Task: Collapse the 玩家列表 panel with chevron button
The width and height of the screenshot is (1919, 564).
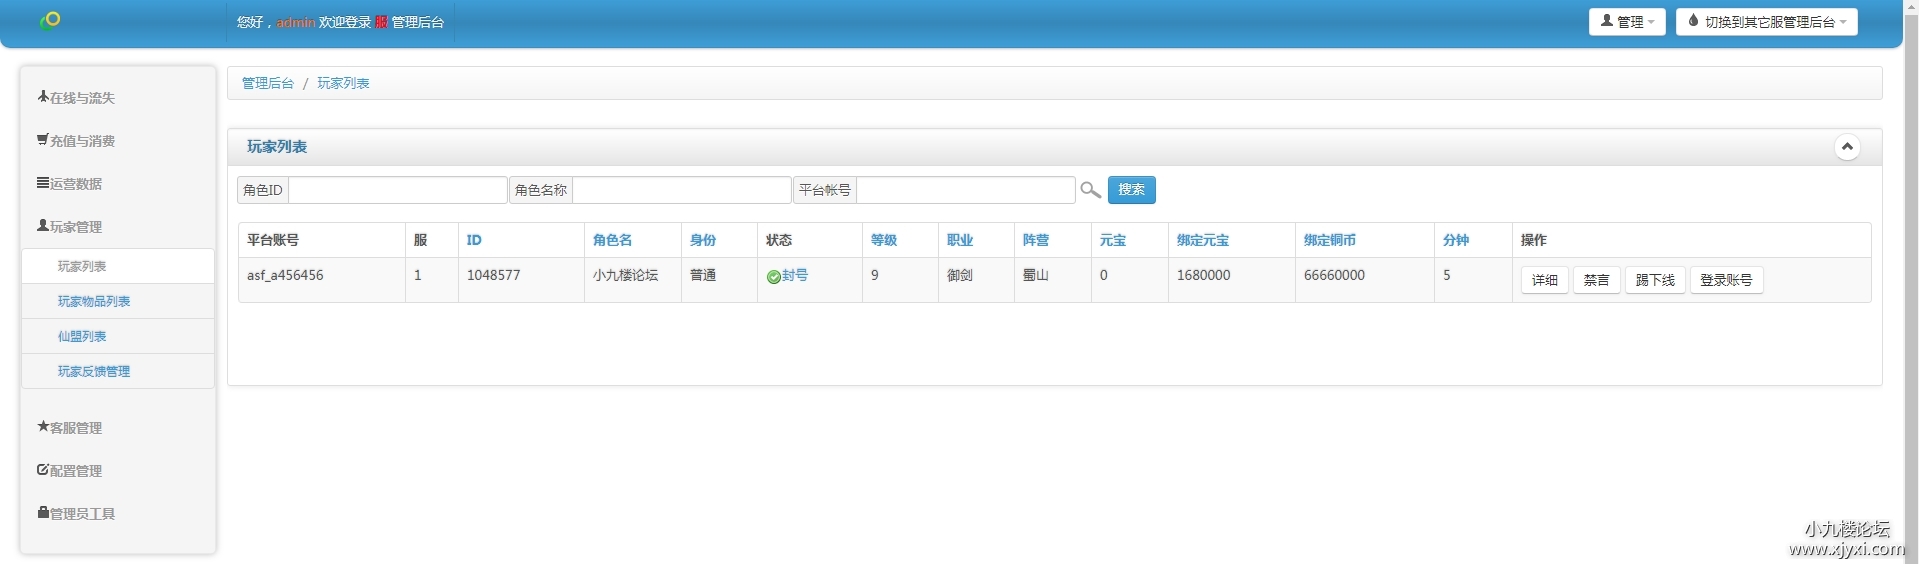Action: tap(1846, 147)
